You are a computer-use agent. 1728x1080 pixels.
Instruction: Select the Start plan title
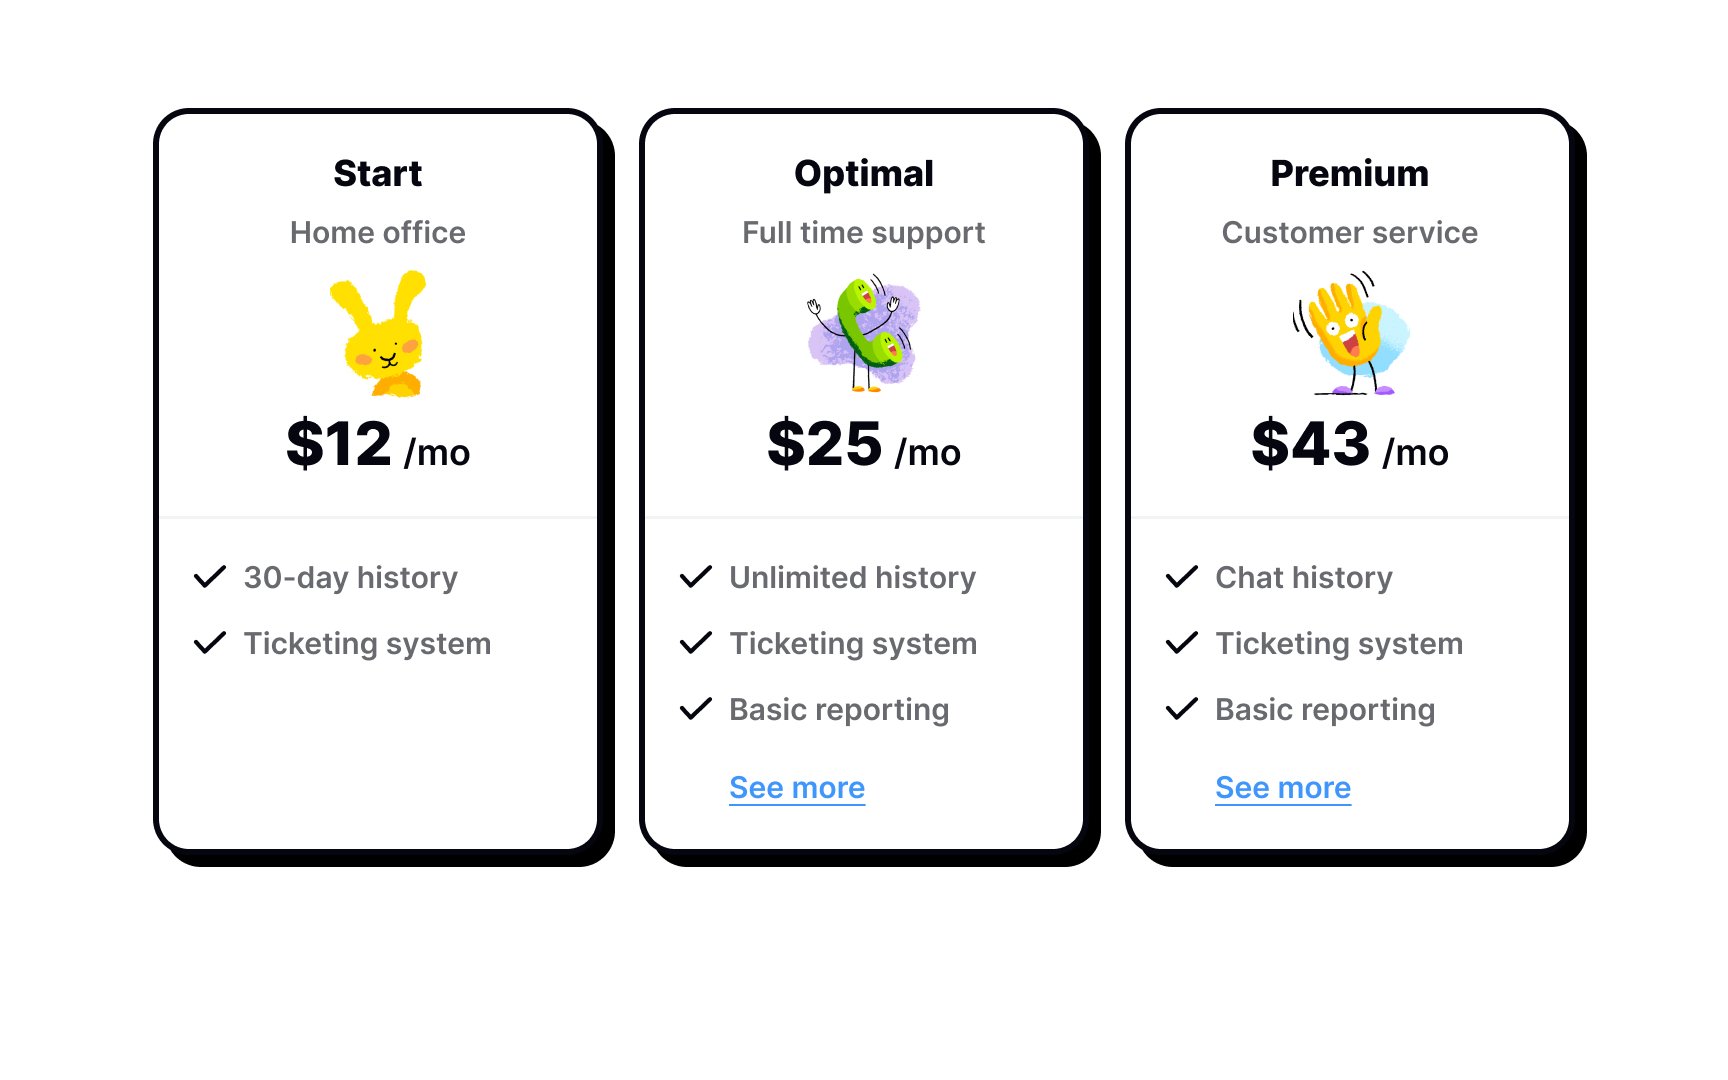tap(378, 174)
